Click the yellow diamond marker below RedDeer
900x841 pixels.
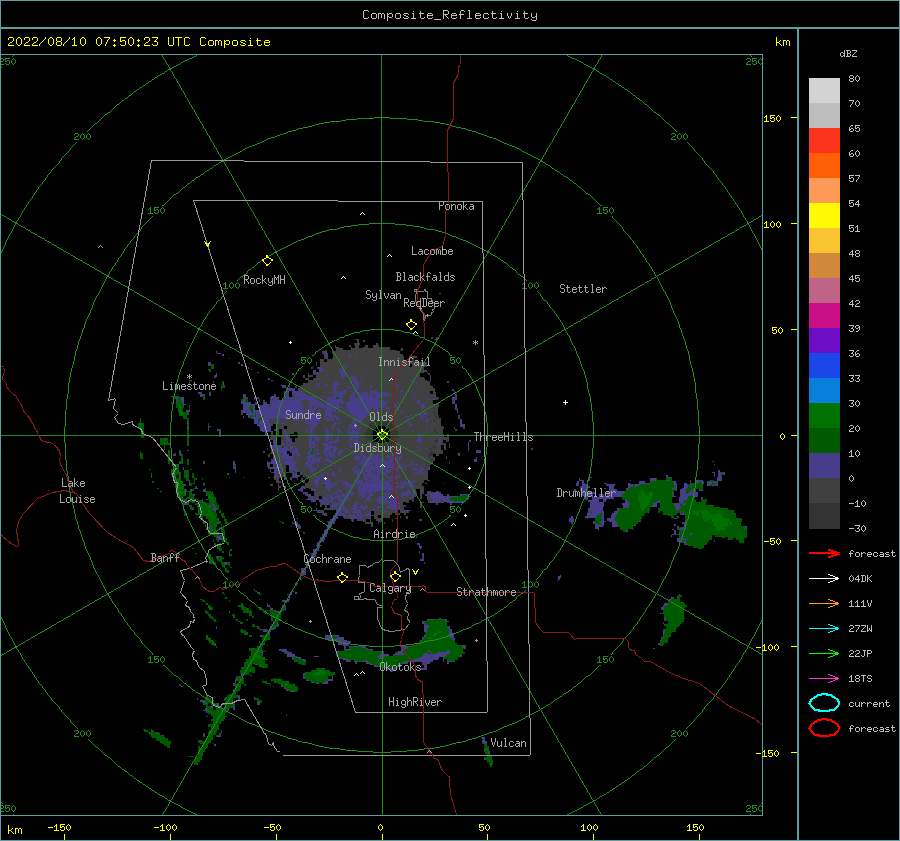point(412,325)
